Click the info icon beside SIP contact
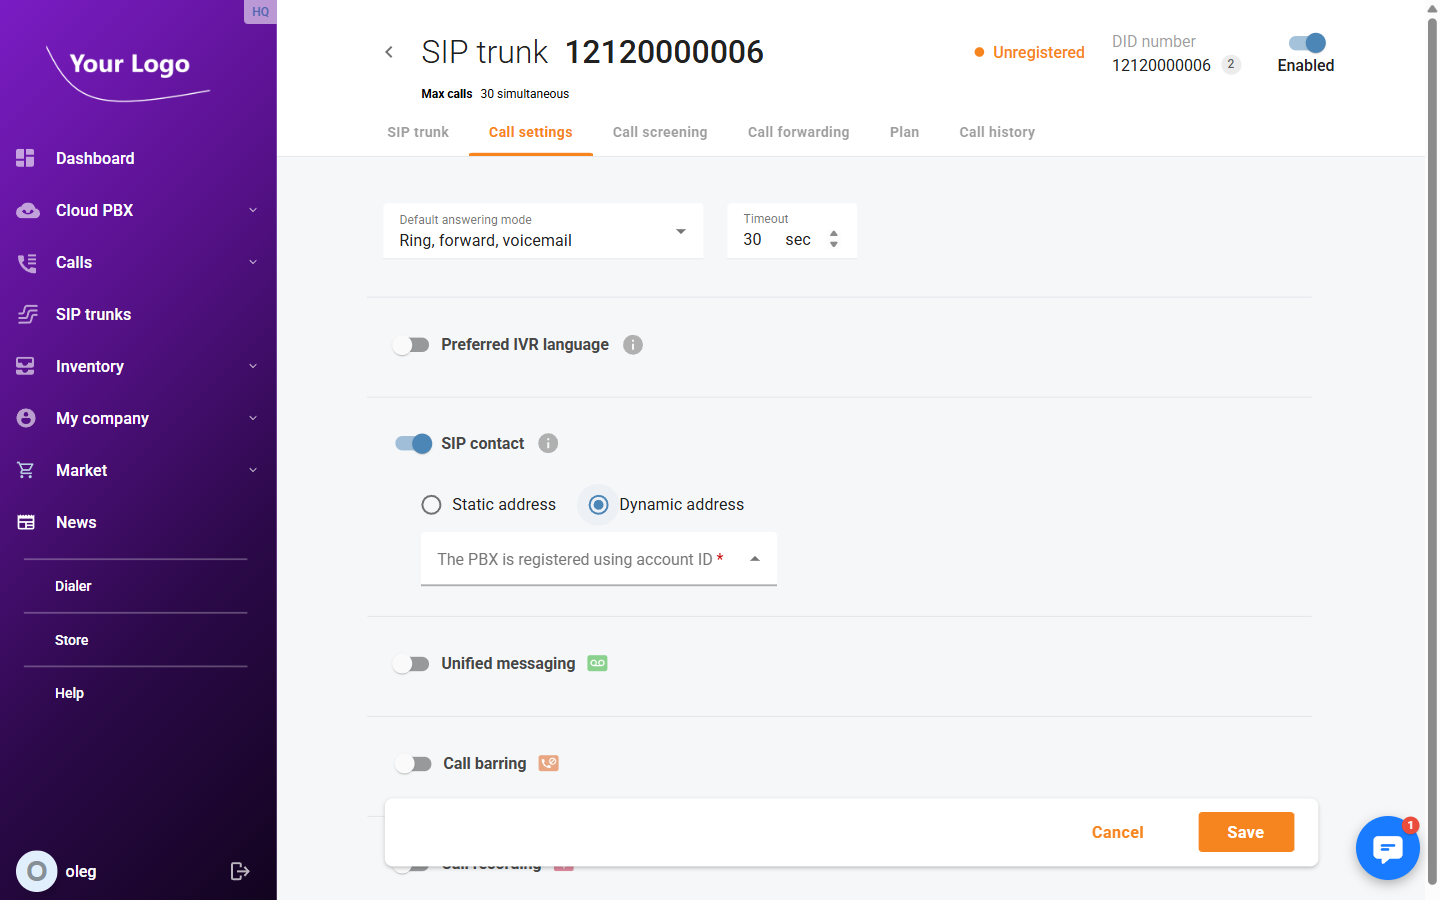Screen dimensions: 1440x900 click(547, 443)
